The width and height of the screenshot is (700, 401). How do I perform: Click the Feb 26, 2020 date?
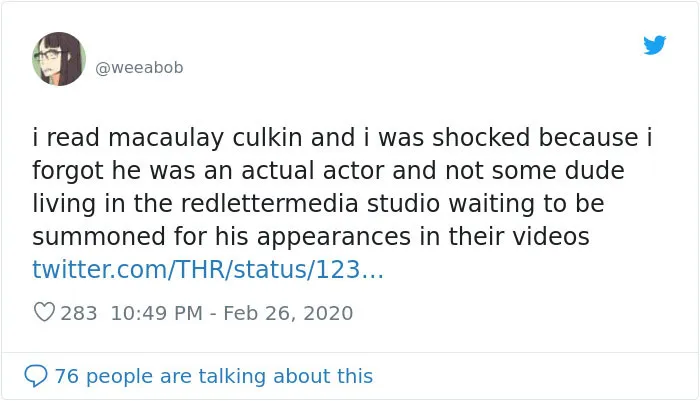[x=288, y=313]
